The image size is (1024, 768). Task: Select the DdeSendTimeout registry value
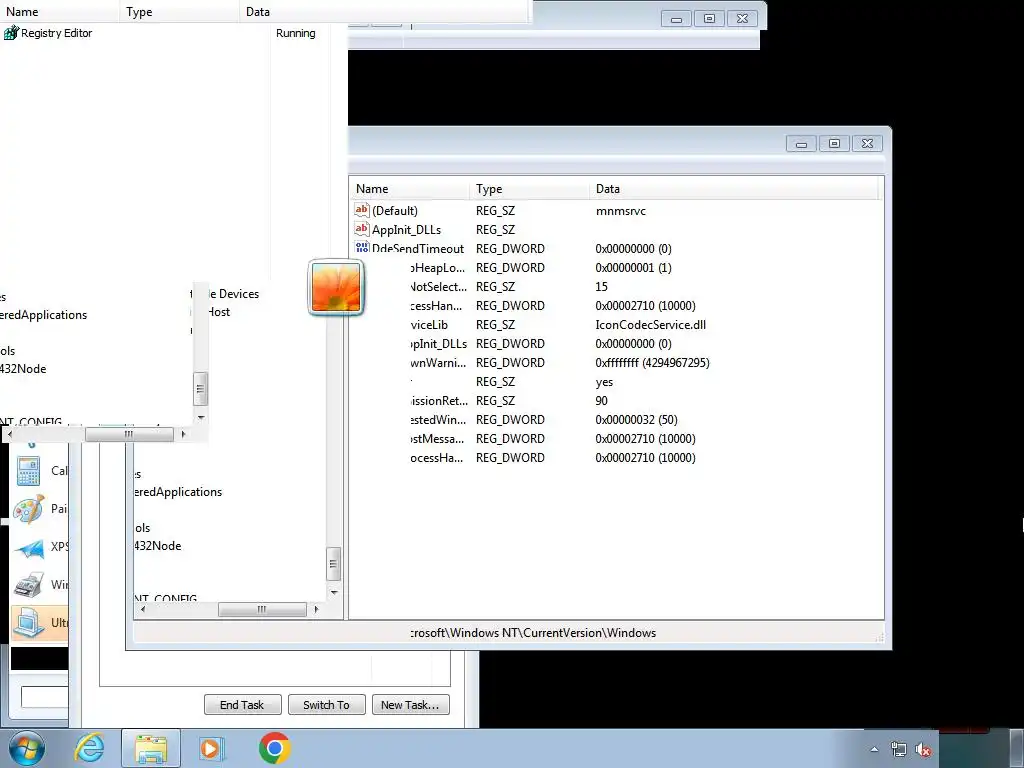point(418,248)
